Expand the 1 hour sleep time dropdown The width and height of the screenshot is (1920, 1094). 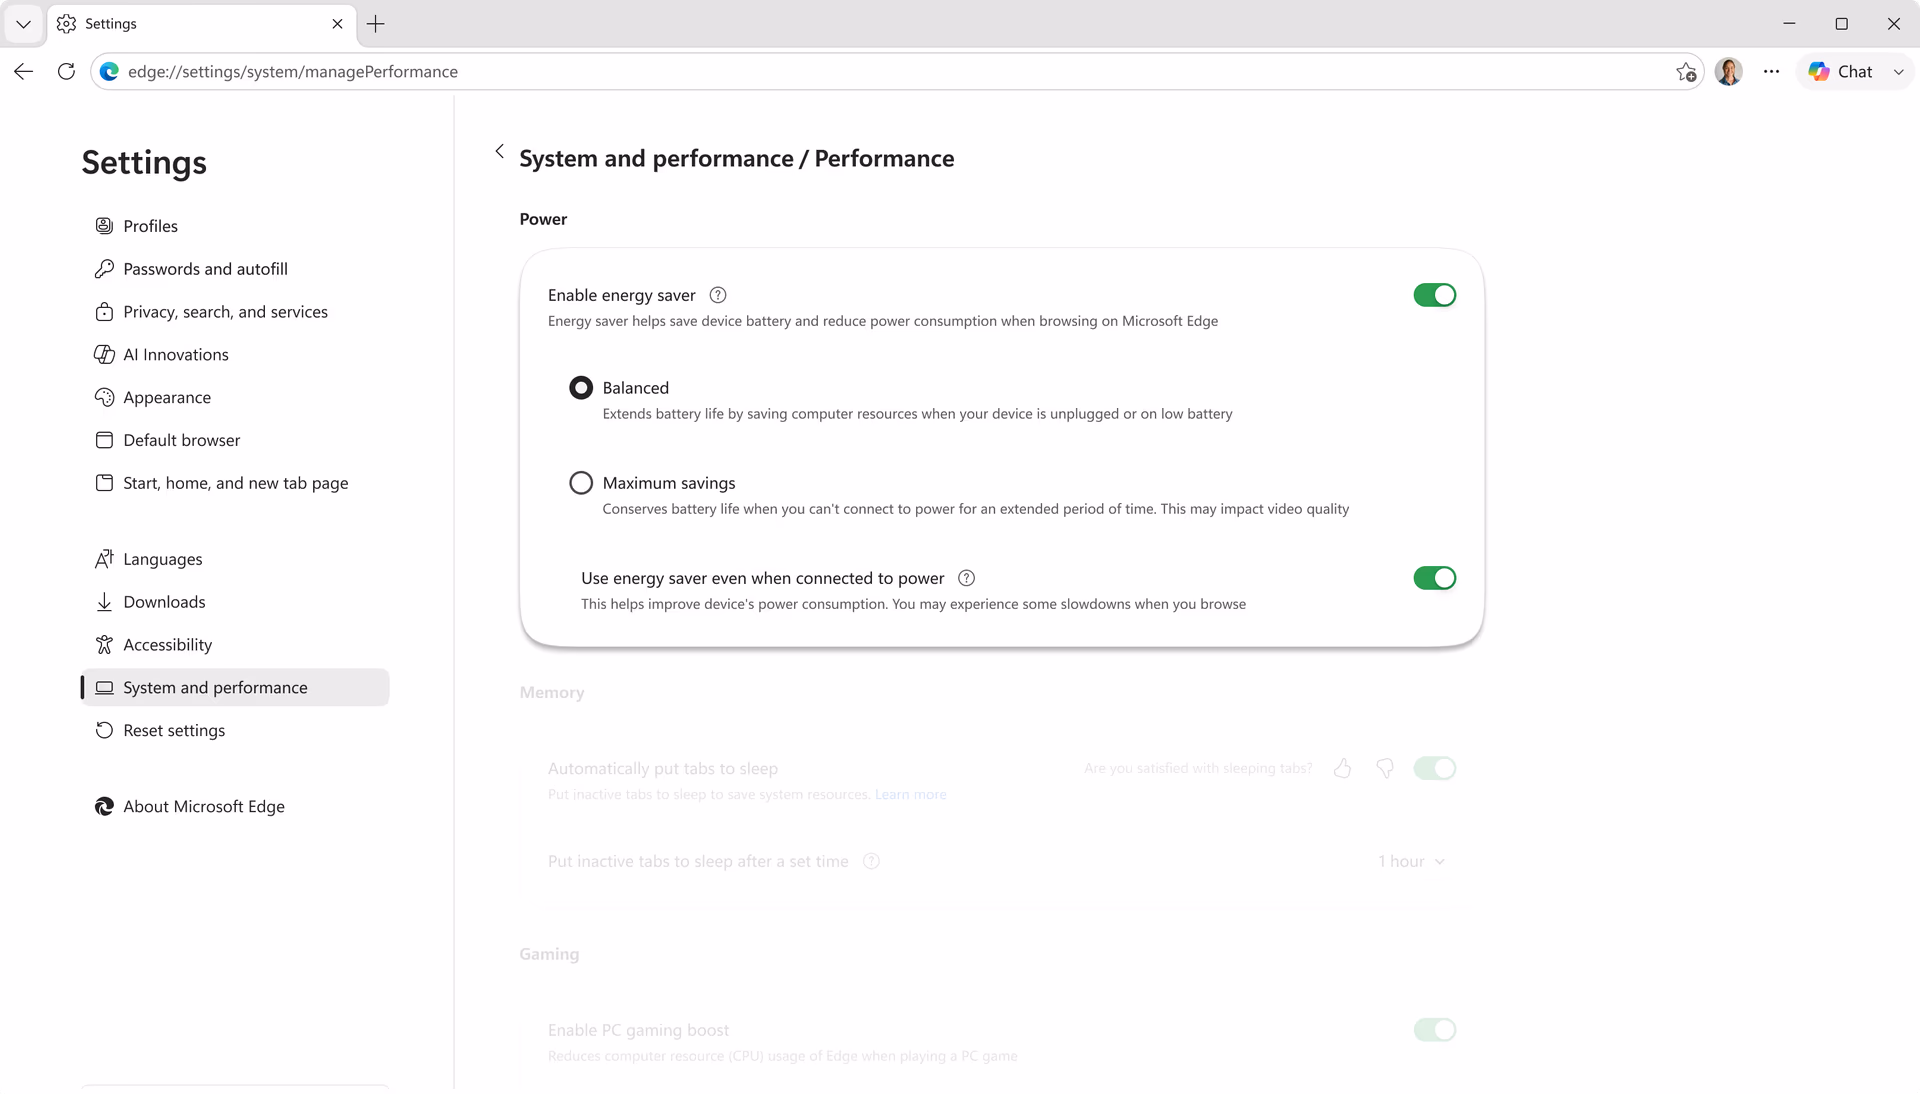(1411, 862)
